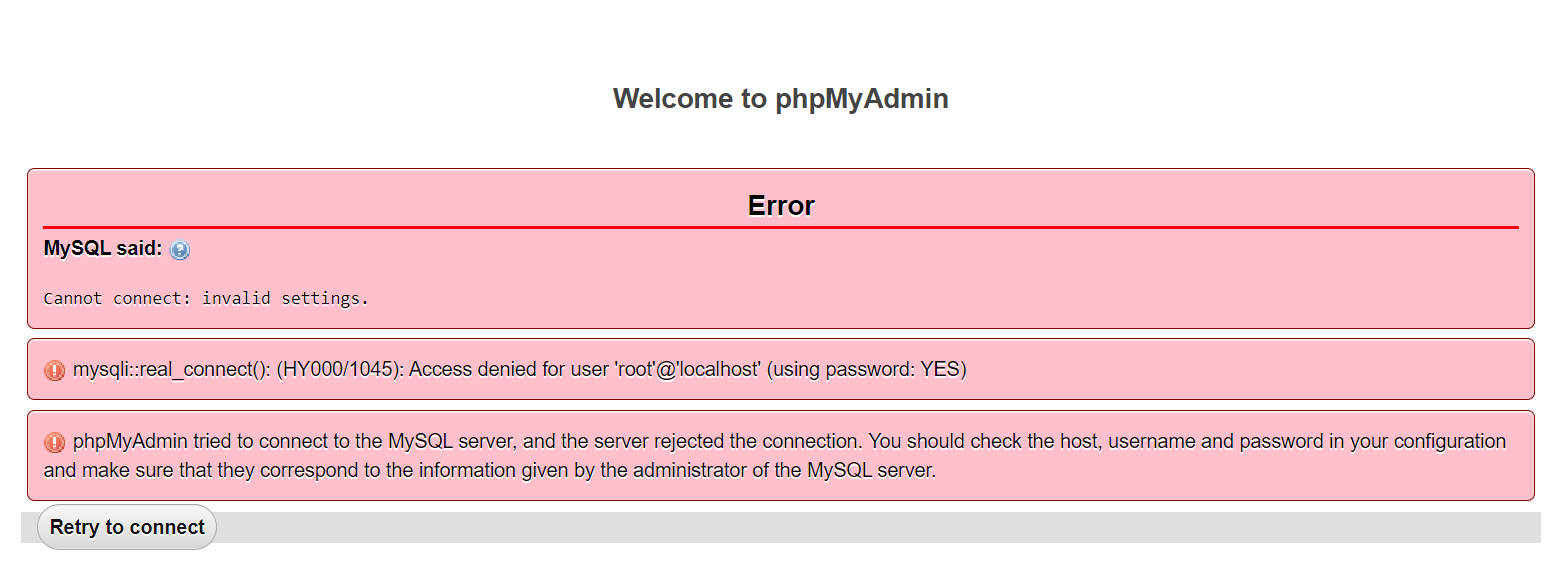Viewport: 1565px width, 572px height.
Task: Click "(using password: YES)" text
Action: (x=867, y=369)
